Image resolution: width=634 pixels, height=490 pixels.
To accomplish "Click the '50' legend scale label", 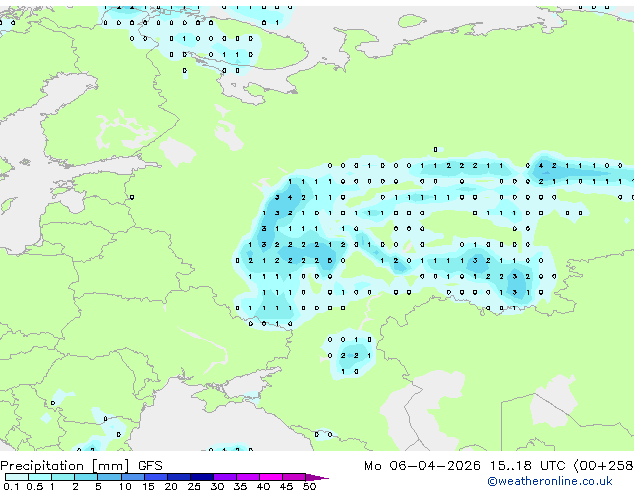I will coord(309,486).
